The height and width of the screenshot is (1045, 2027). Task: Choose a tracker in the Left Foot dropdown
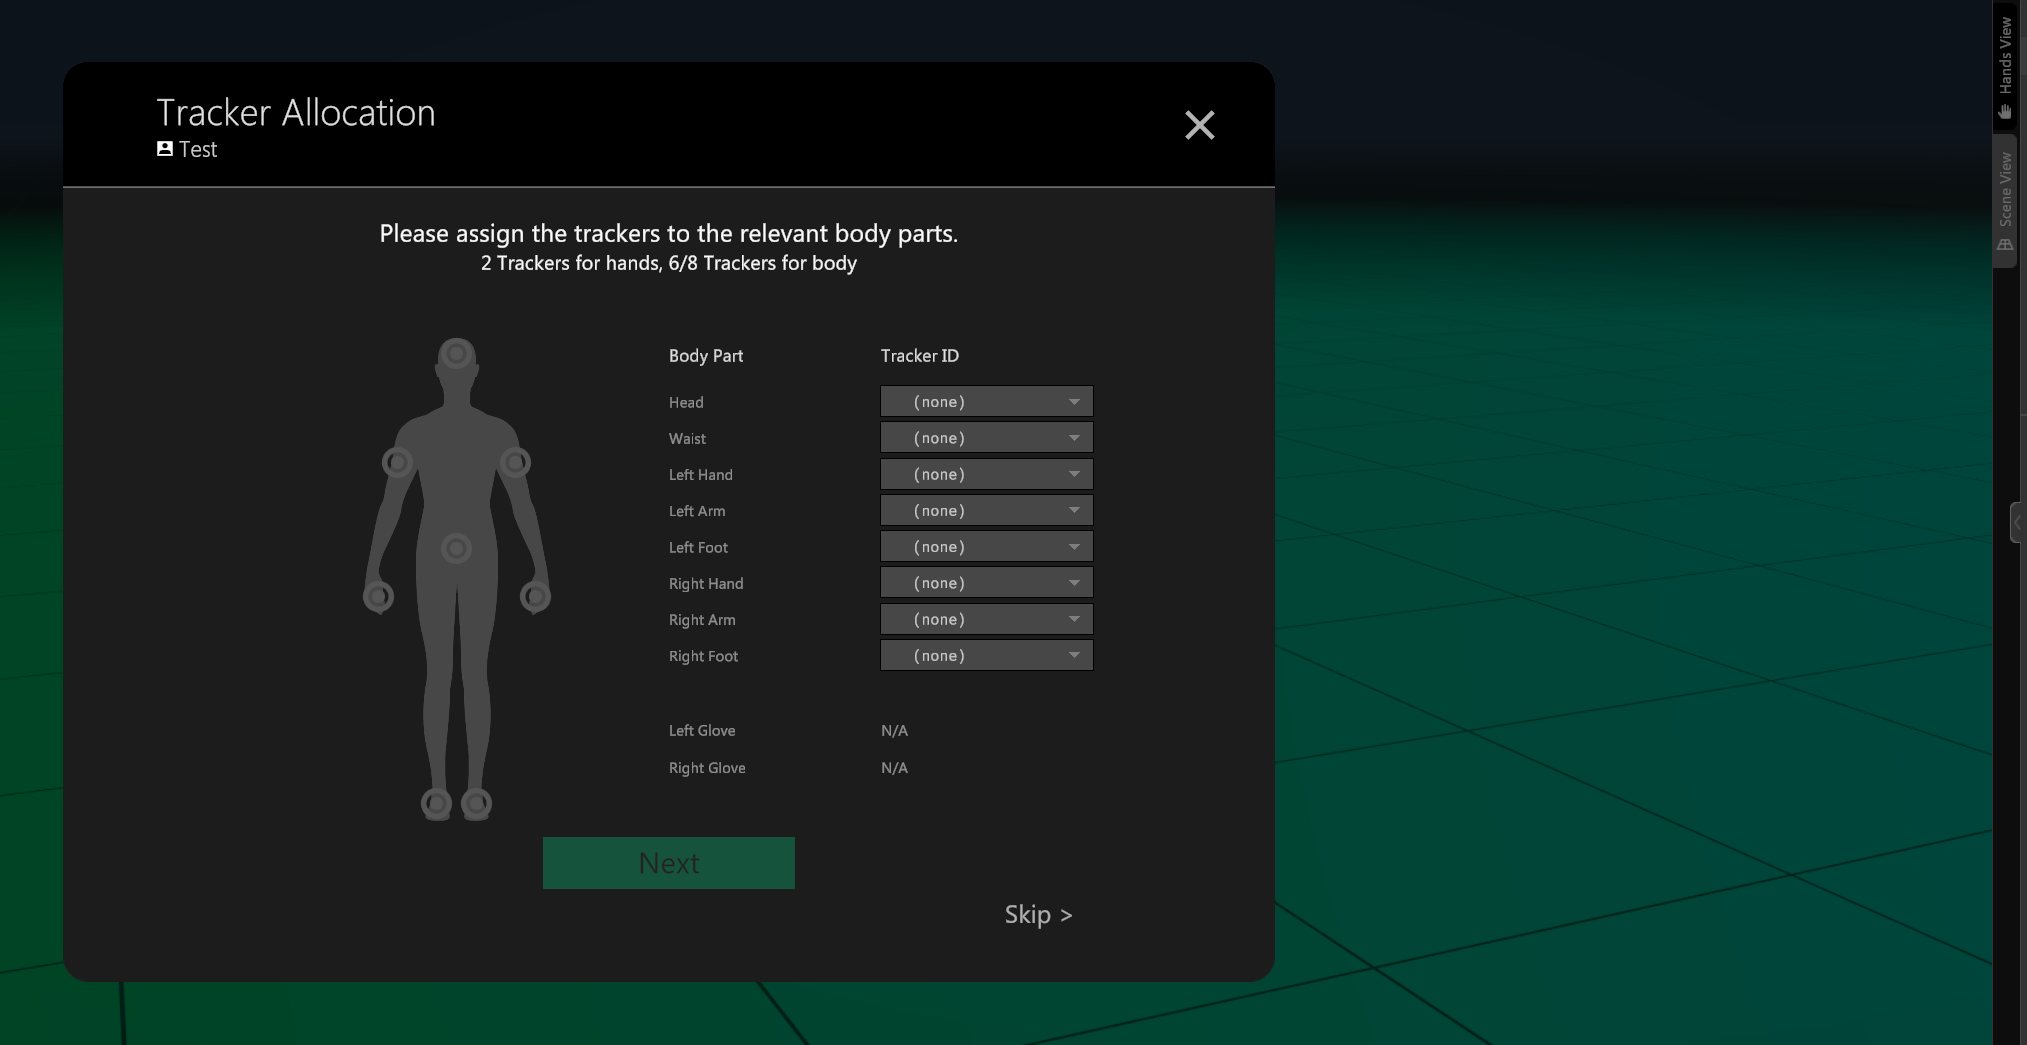(x=986, y=547)
